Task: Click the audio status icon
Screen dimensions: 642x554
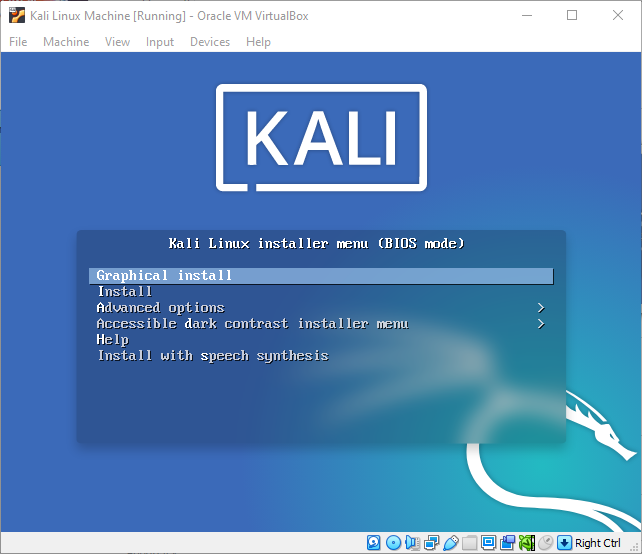Action: (412, 543)
